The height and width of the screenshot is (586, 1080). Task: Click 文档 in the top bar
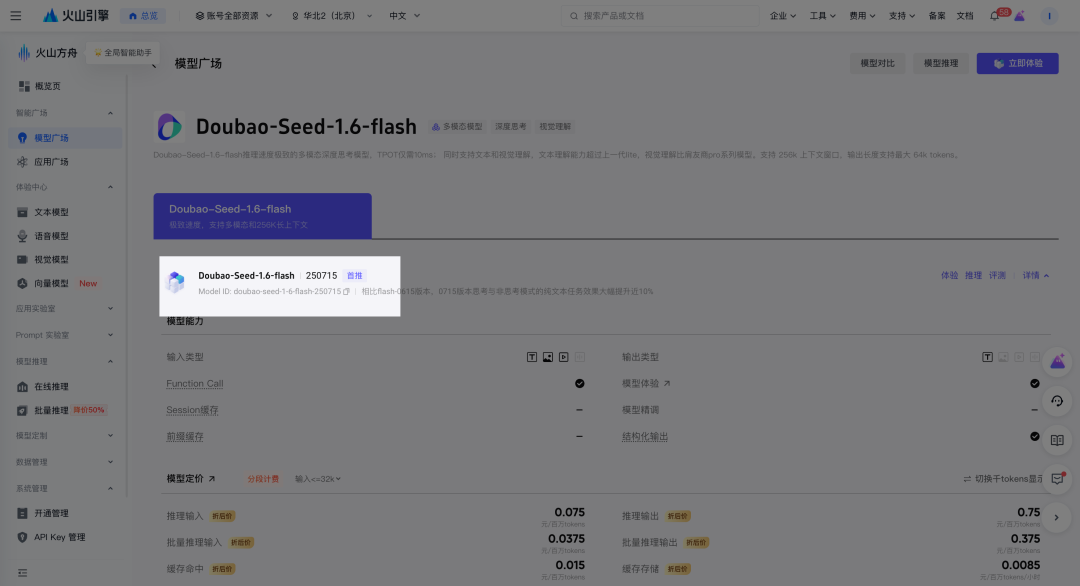pos(965,16)
